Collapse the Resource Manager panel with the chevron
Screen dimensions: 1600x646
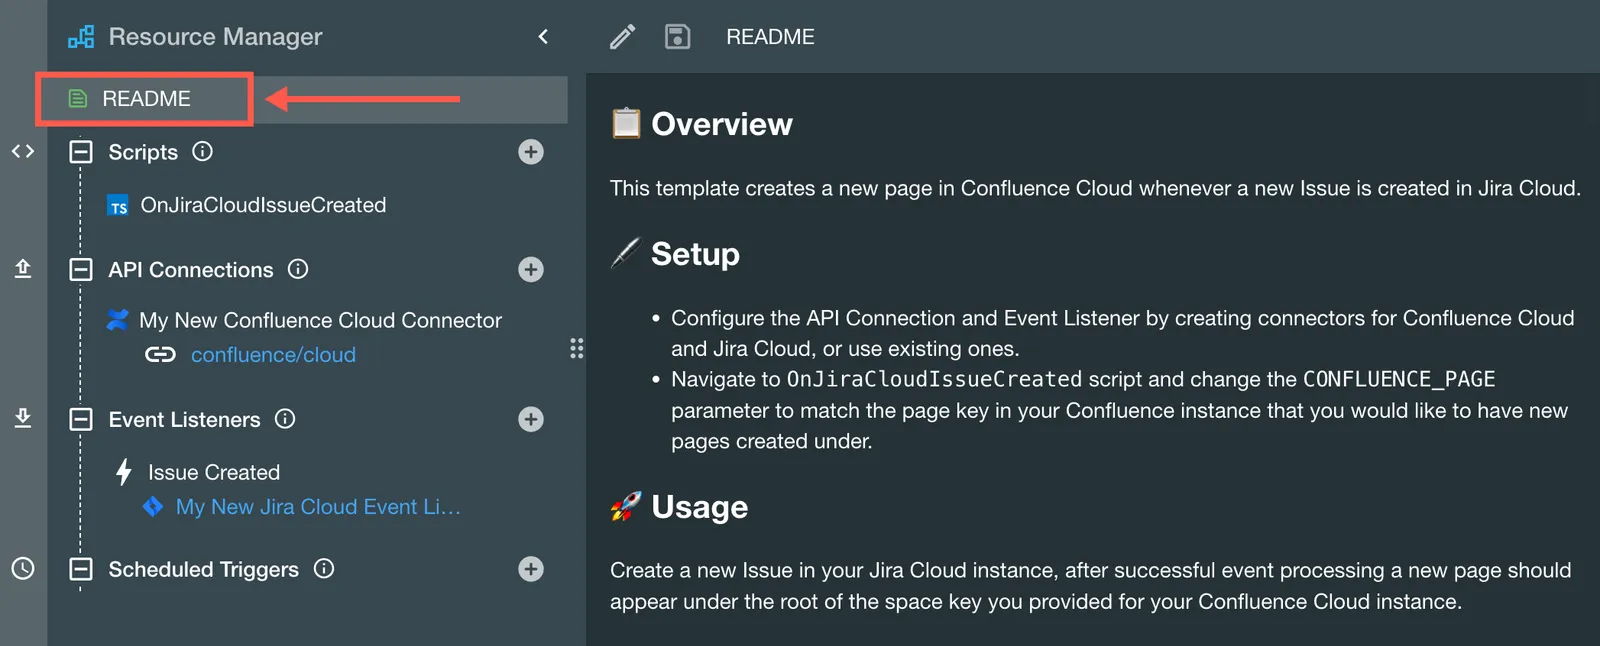[543, 37]
